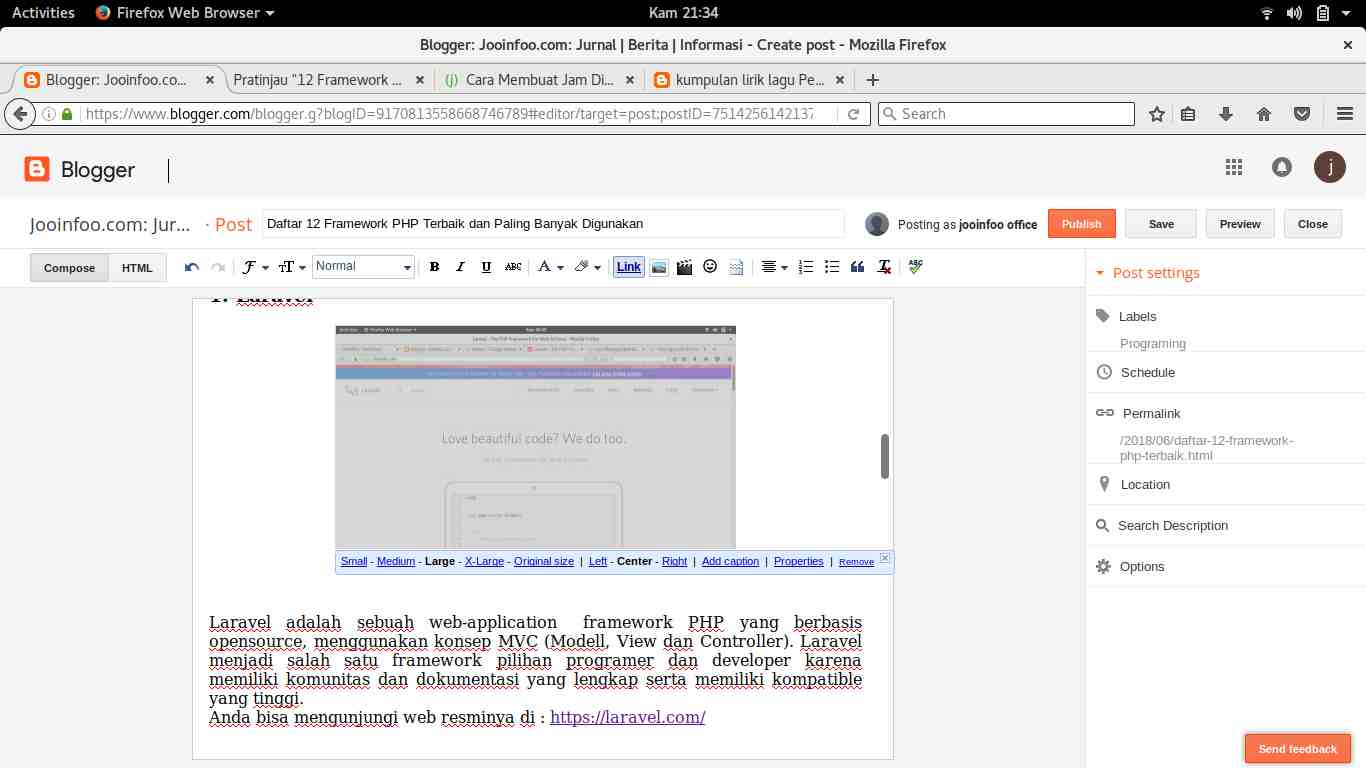The width and height of the screenshot is (1366, 768).
Task: Show the Firefox bookmarks library
Action: click(x=1188, y=114)
